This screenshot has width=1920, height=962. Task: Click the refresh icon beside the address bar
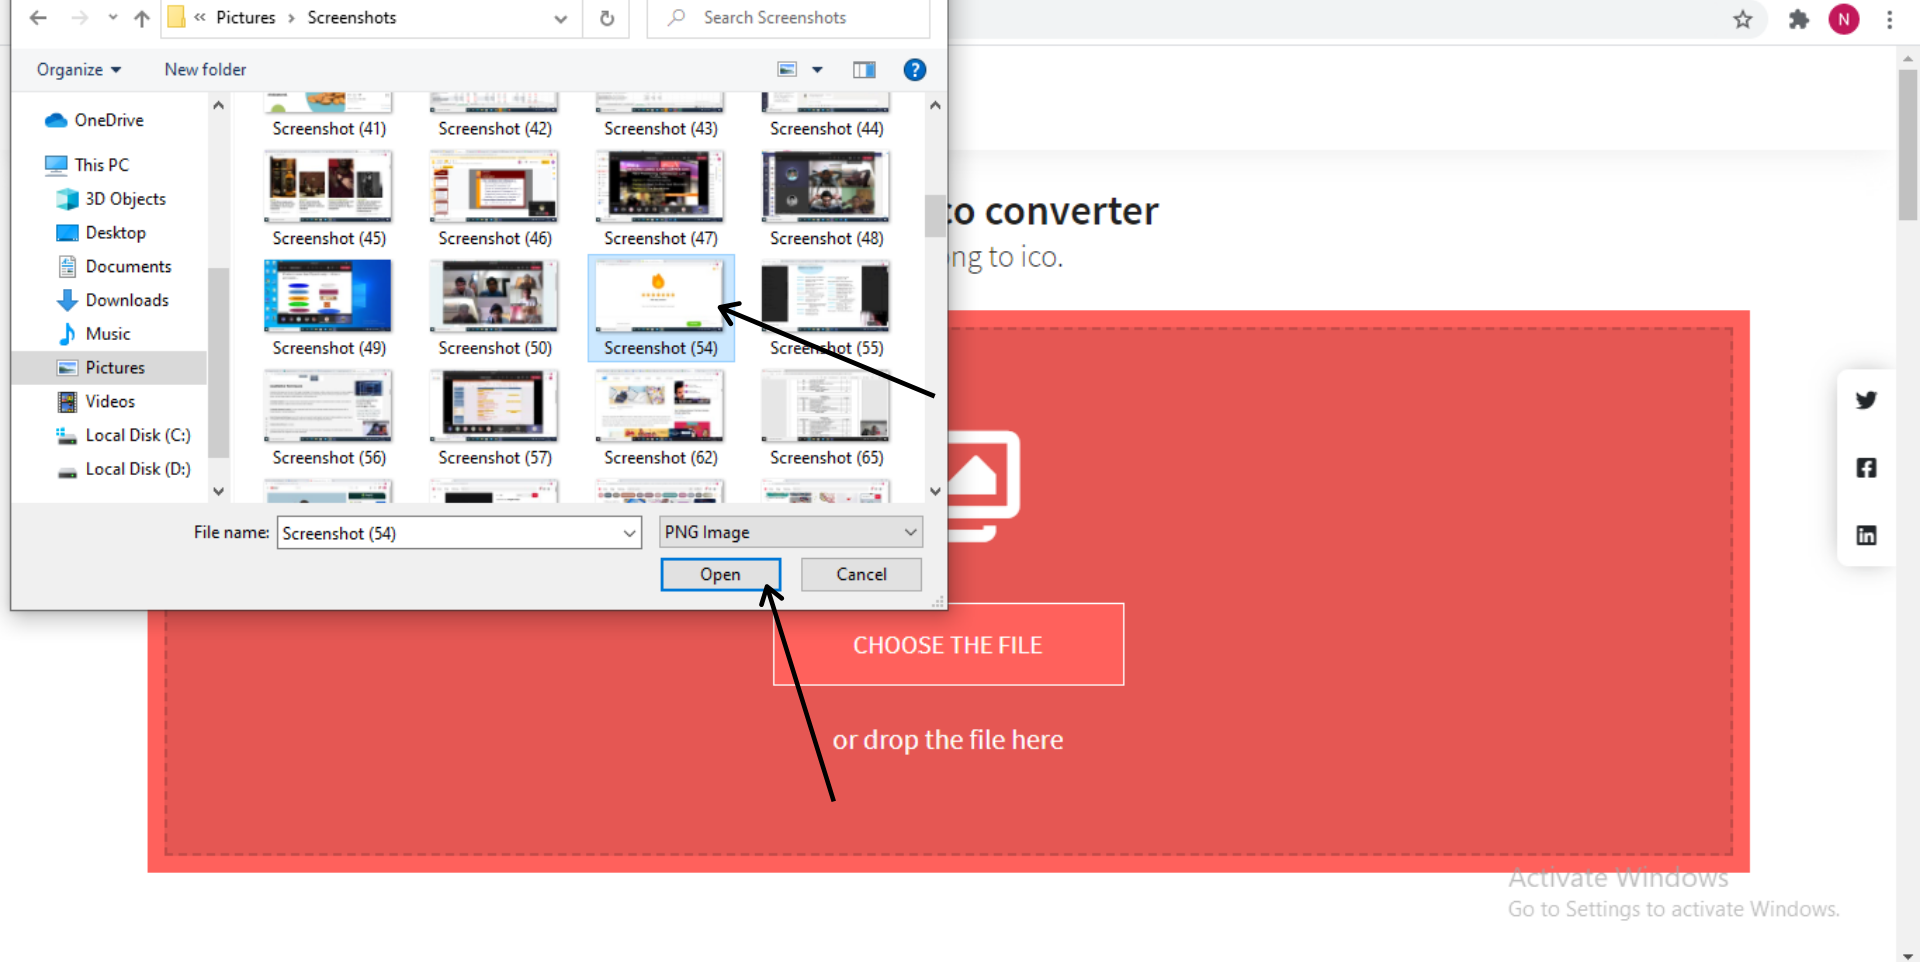(x=606, y=18)
